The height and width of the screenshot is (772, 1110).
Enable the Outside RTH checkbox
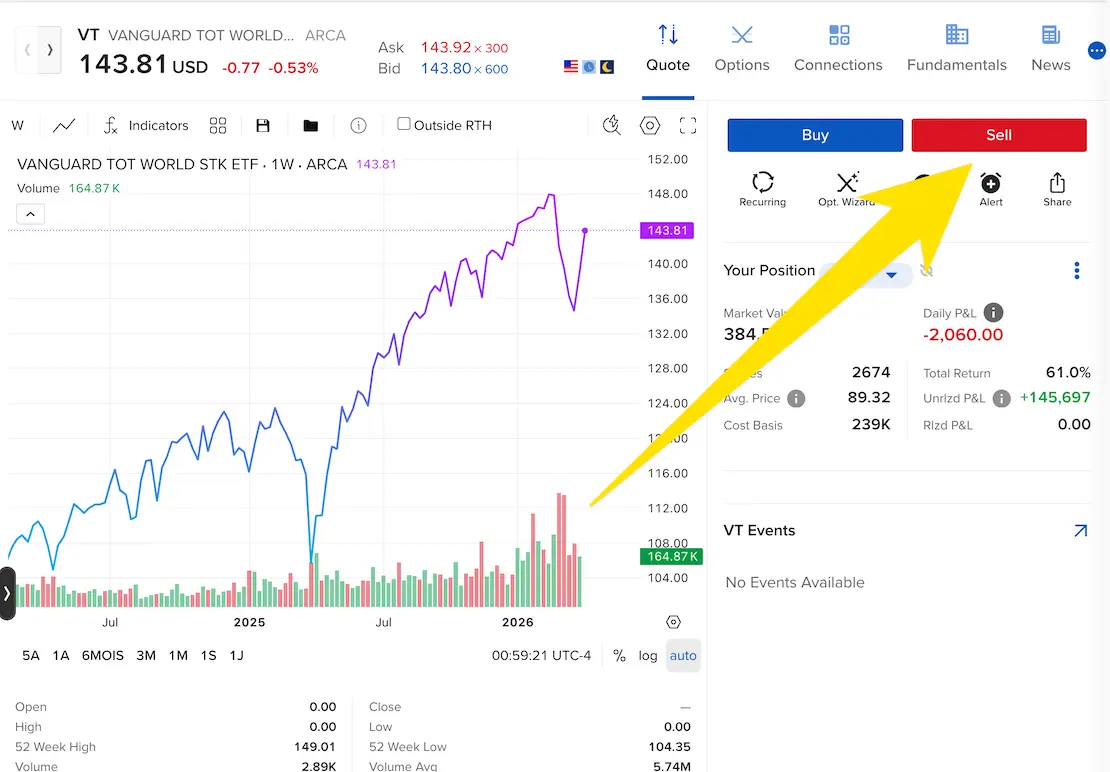404,124
